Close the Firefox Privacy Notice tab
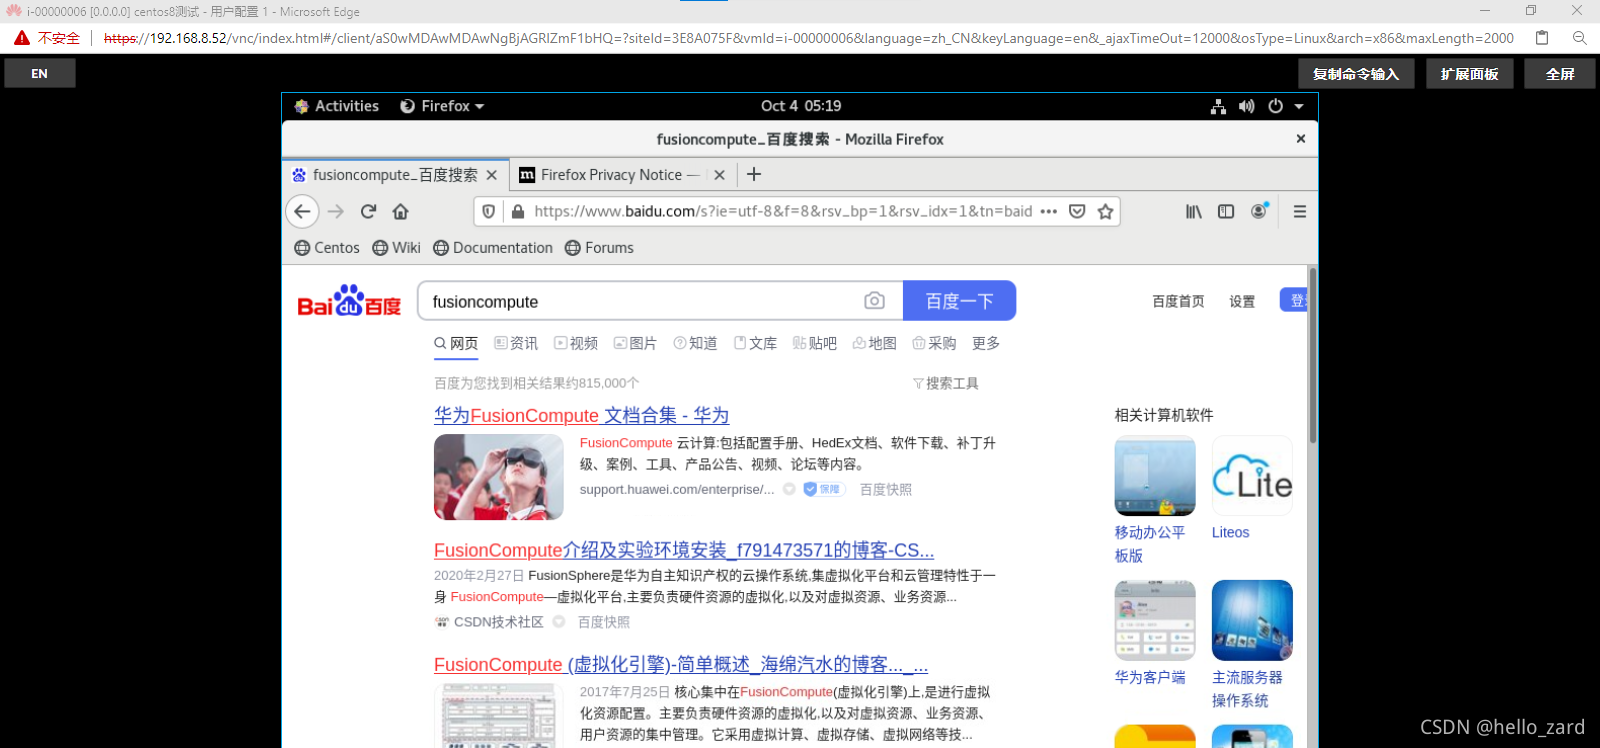Screen dimensions: 1600x748 click(x=719, y=175)
